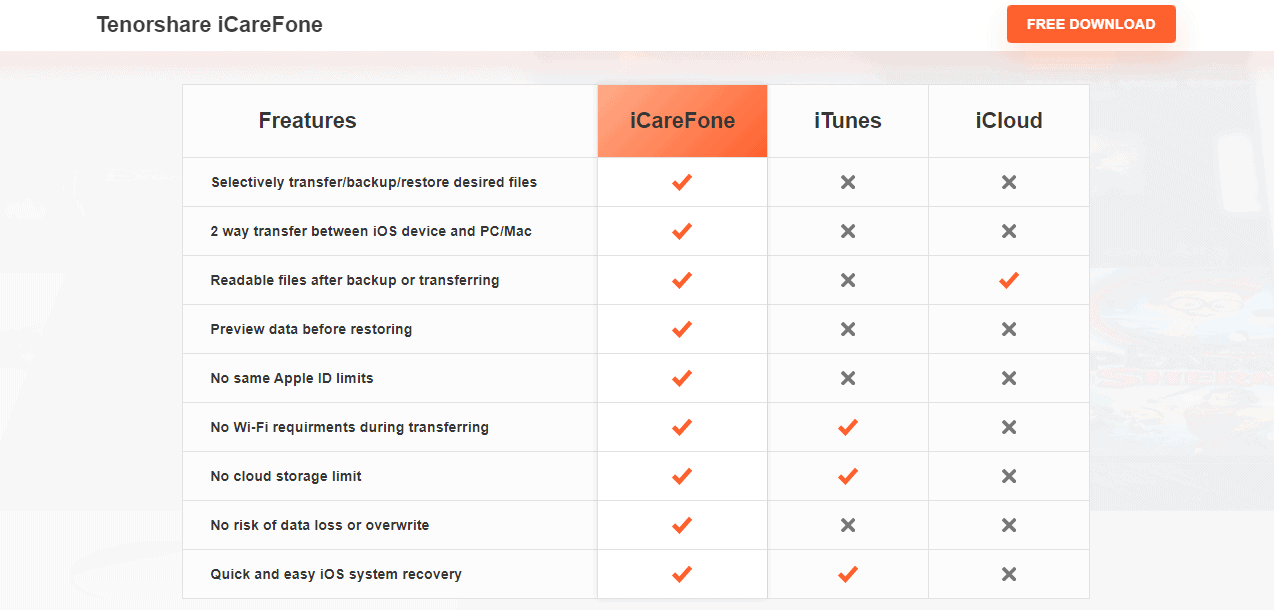Click iCareFone checkmark for selective transfer row
This screenshot has width=1274, height=610.
click(x=682, y=182)
